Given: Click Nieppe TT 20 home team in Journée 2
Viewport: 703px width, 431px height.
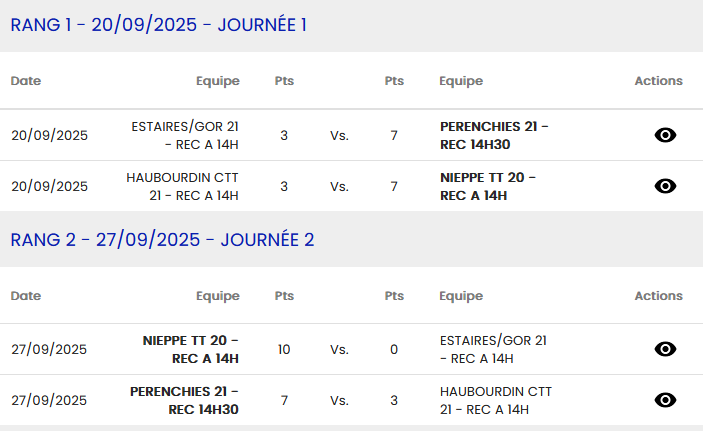Looking at the screenshot, I should 191,349.
